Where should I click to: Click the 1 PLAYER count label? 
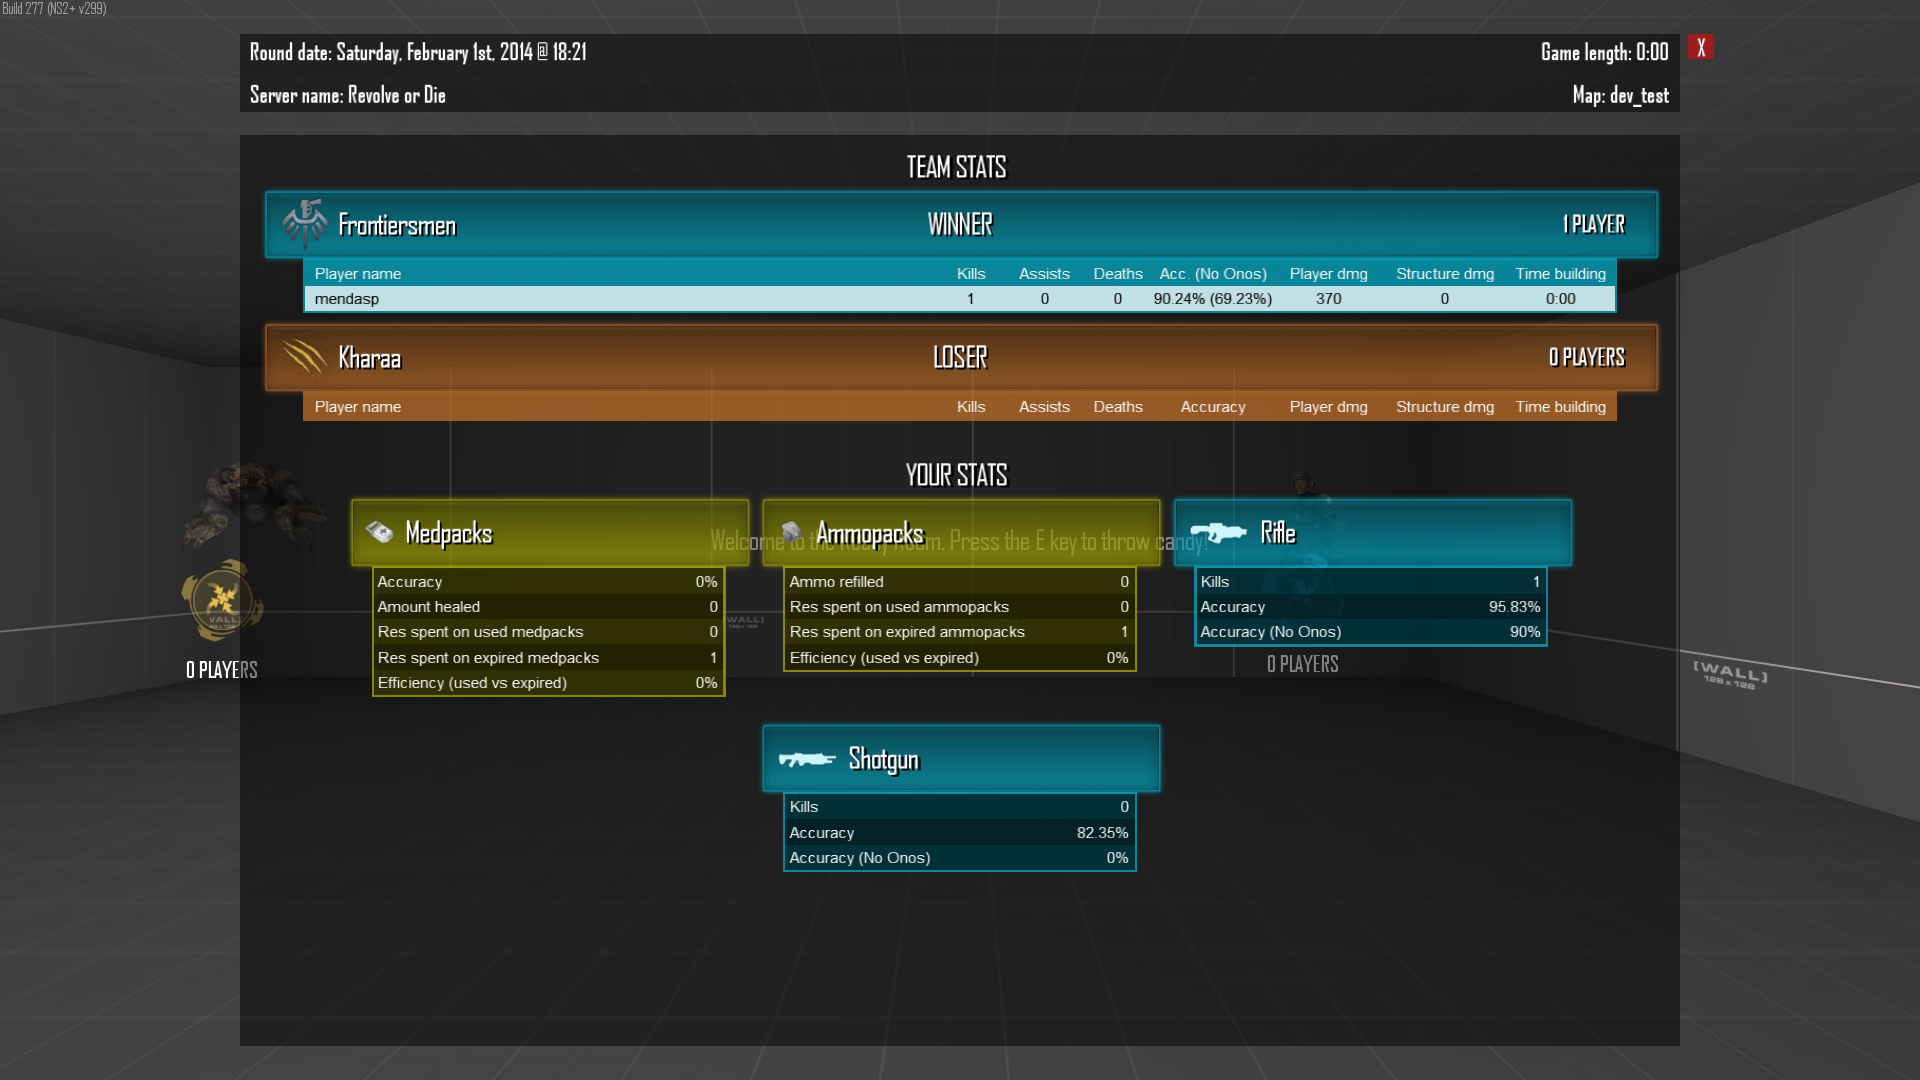[x=1594, y=224]
